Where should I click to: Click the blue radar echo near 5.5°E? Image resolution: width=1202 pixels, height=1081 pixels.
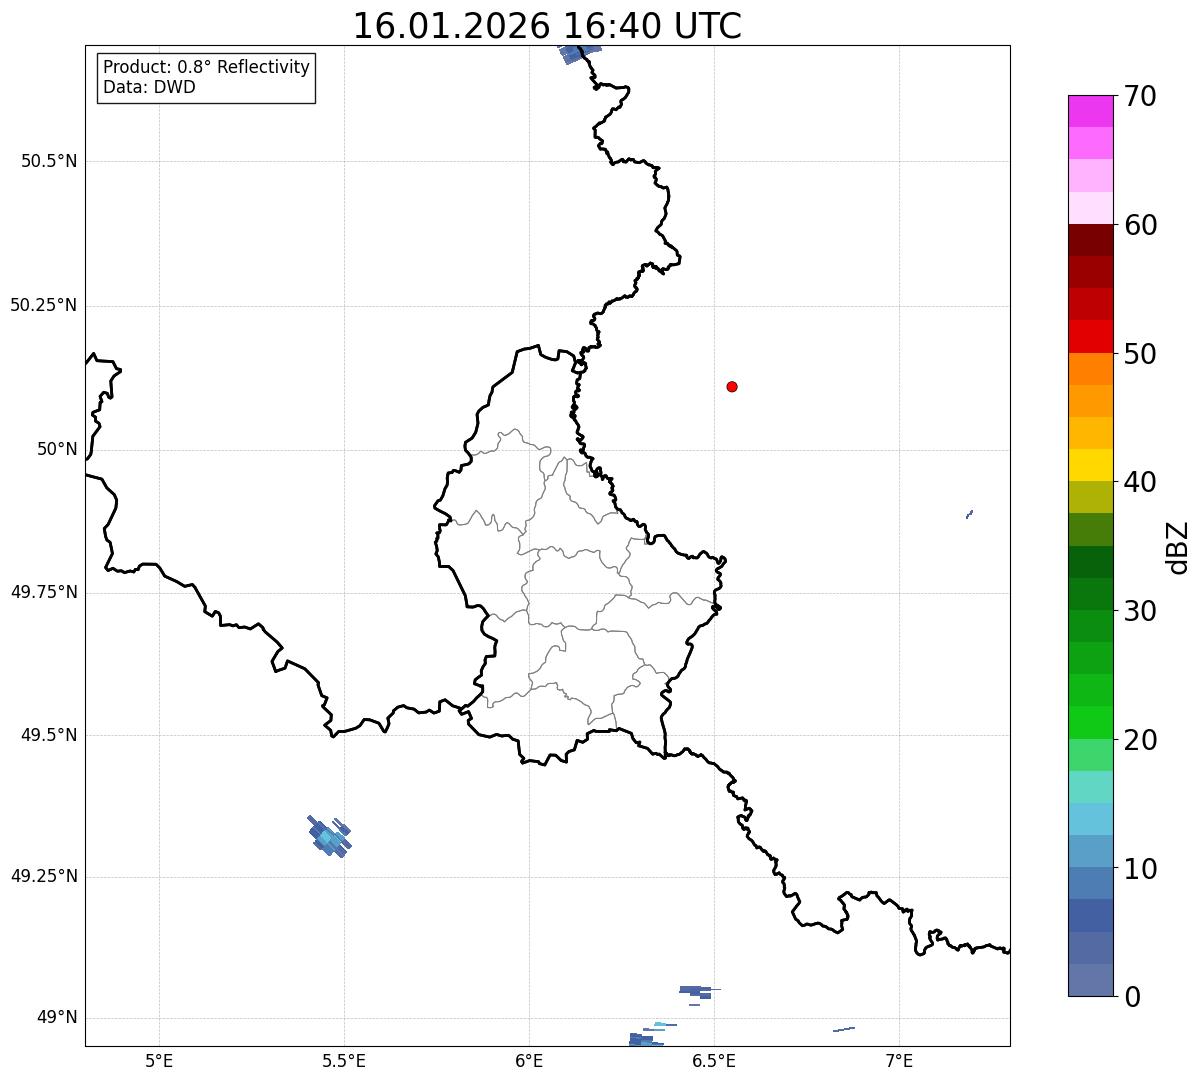(329, 836)
